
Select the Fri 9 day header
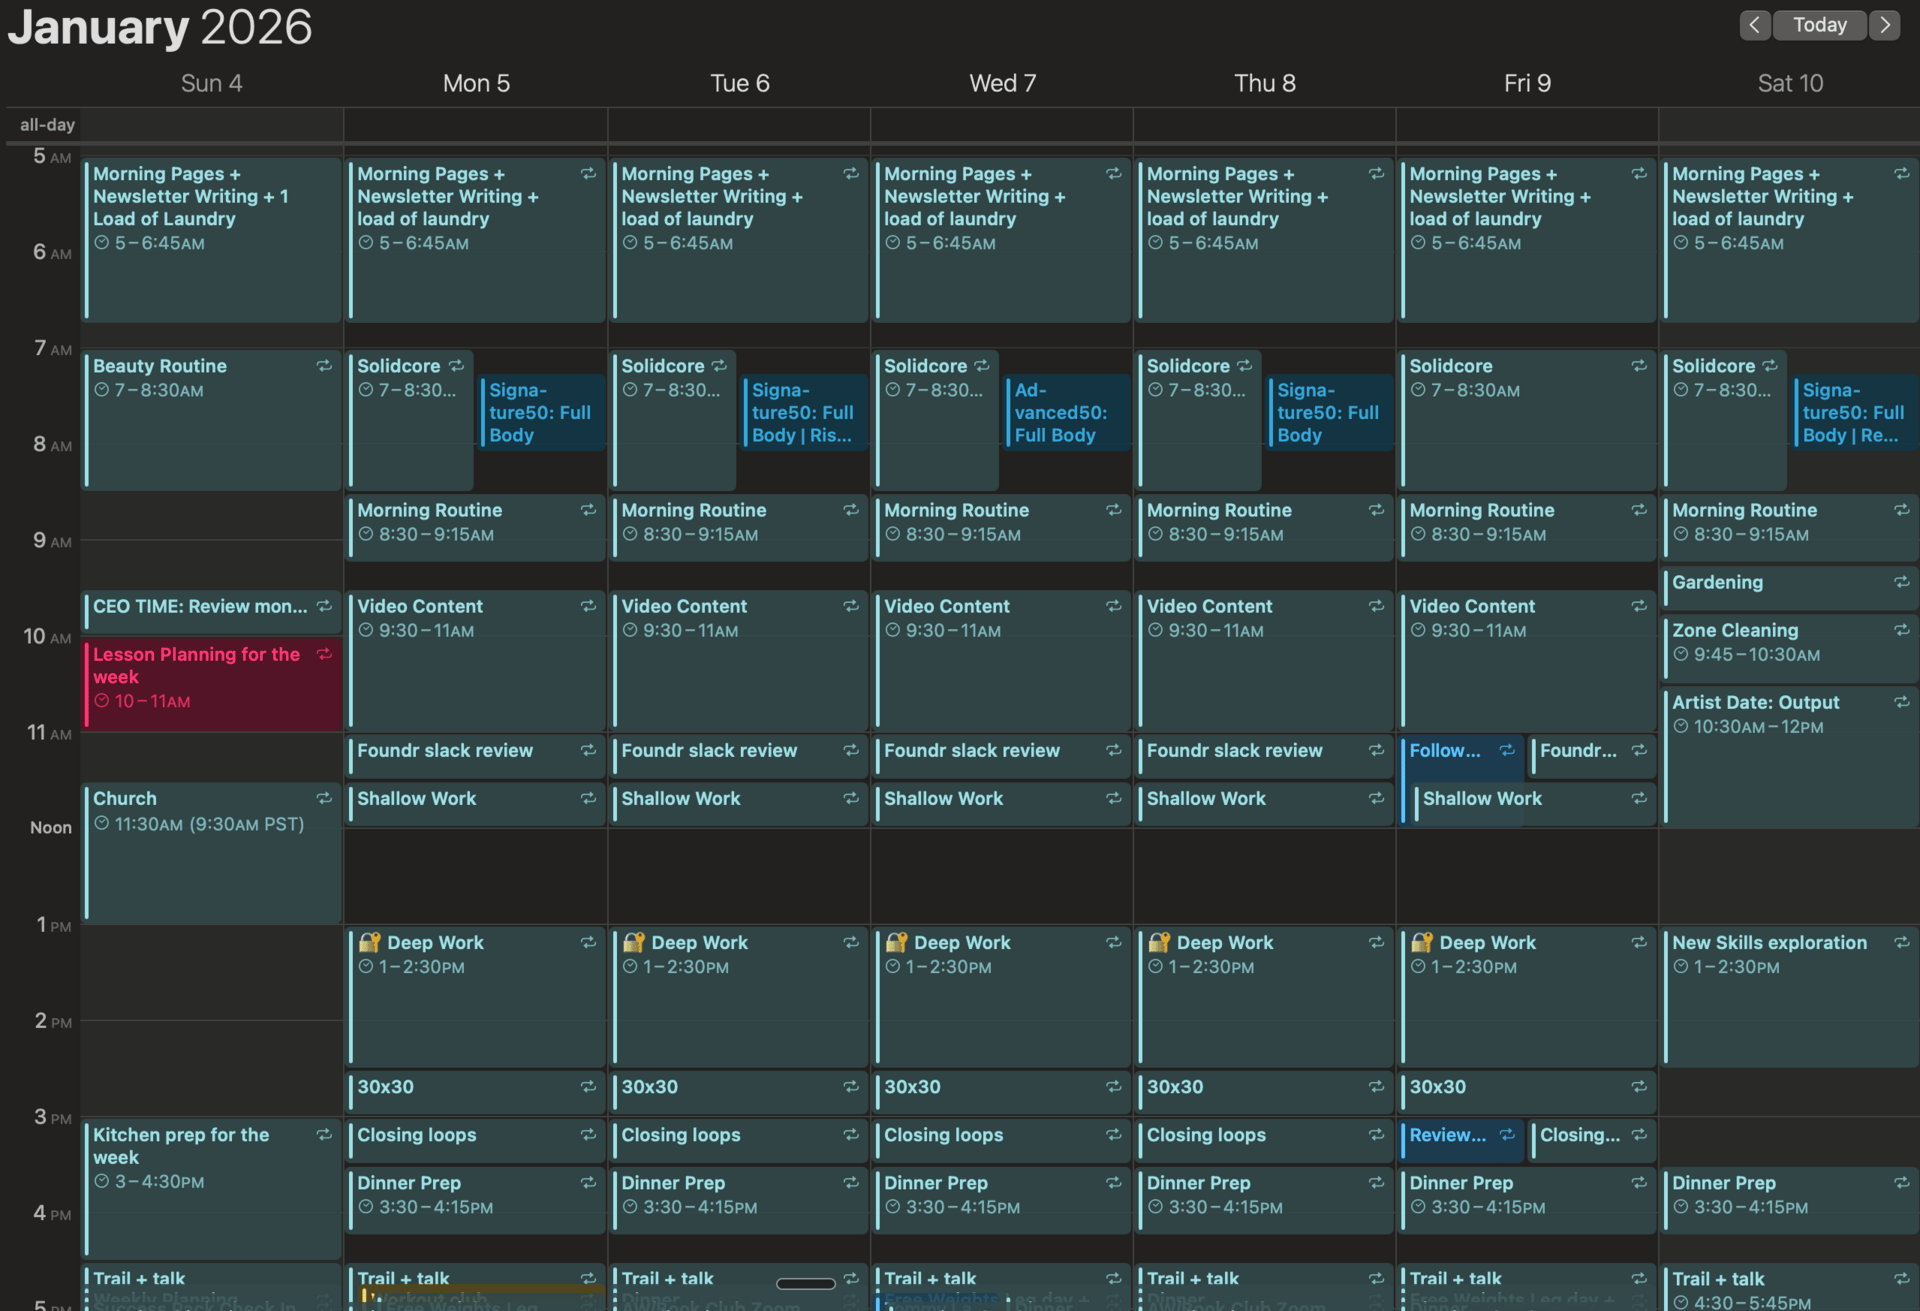(1527, 83)
